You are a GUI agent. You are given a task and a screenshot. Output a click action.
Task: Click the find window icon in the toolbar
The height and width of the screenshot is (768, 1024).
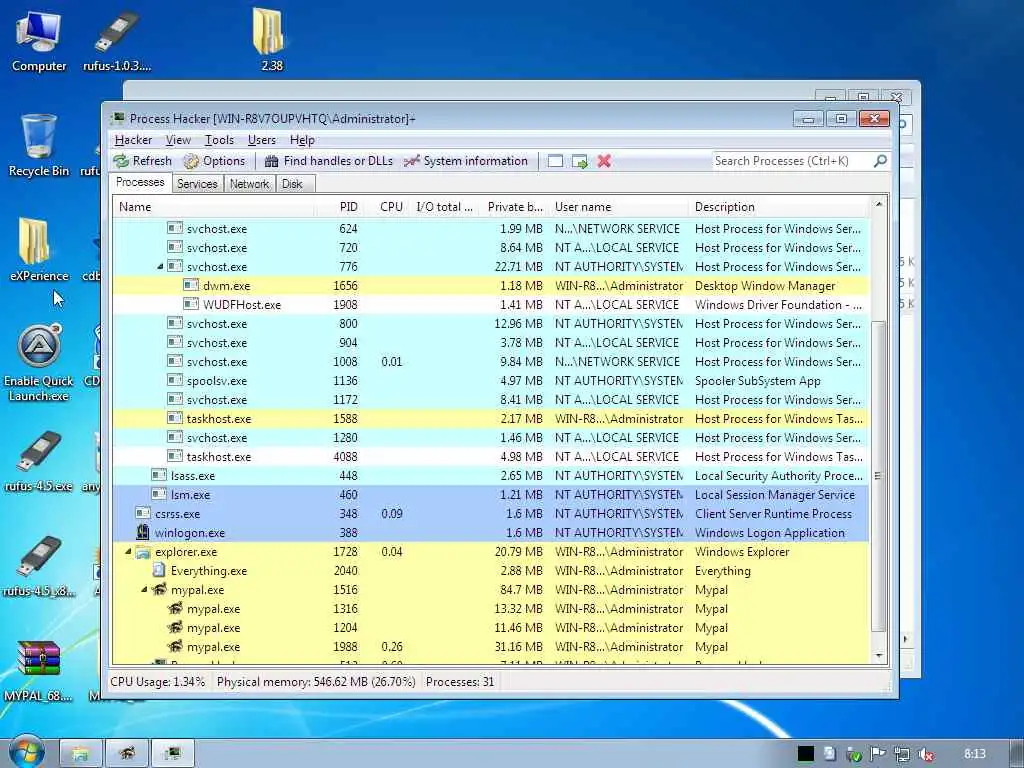click(x=555, y=161)
